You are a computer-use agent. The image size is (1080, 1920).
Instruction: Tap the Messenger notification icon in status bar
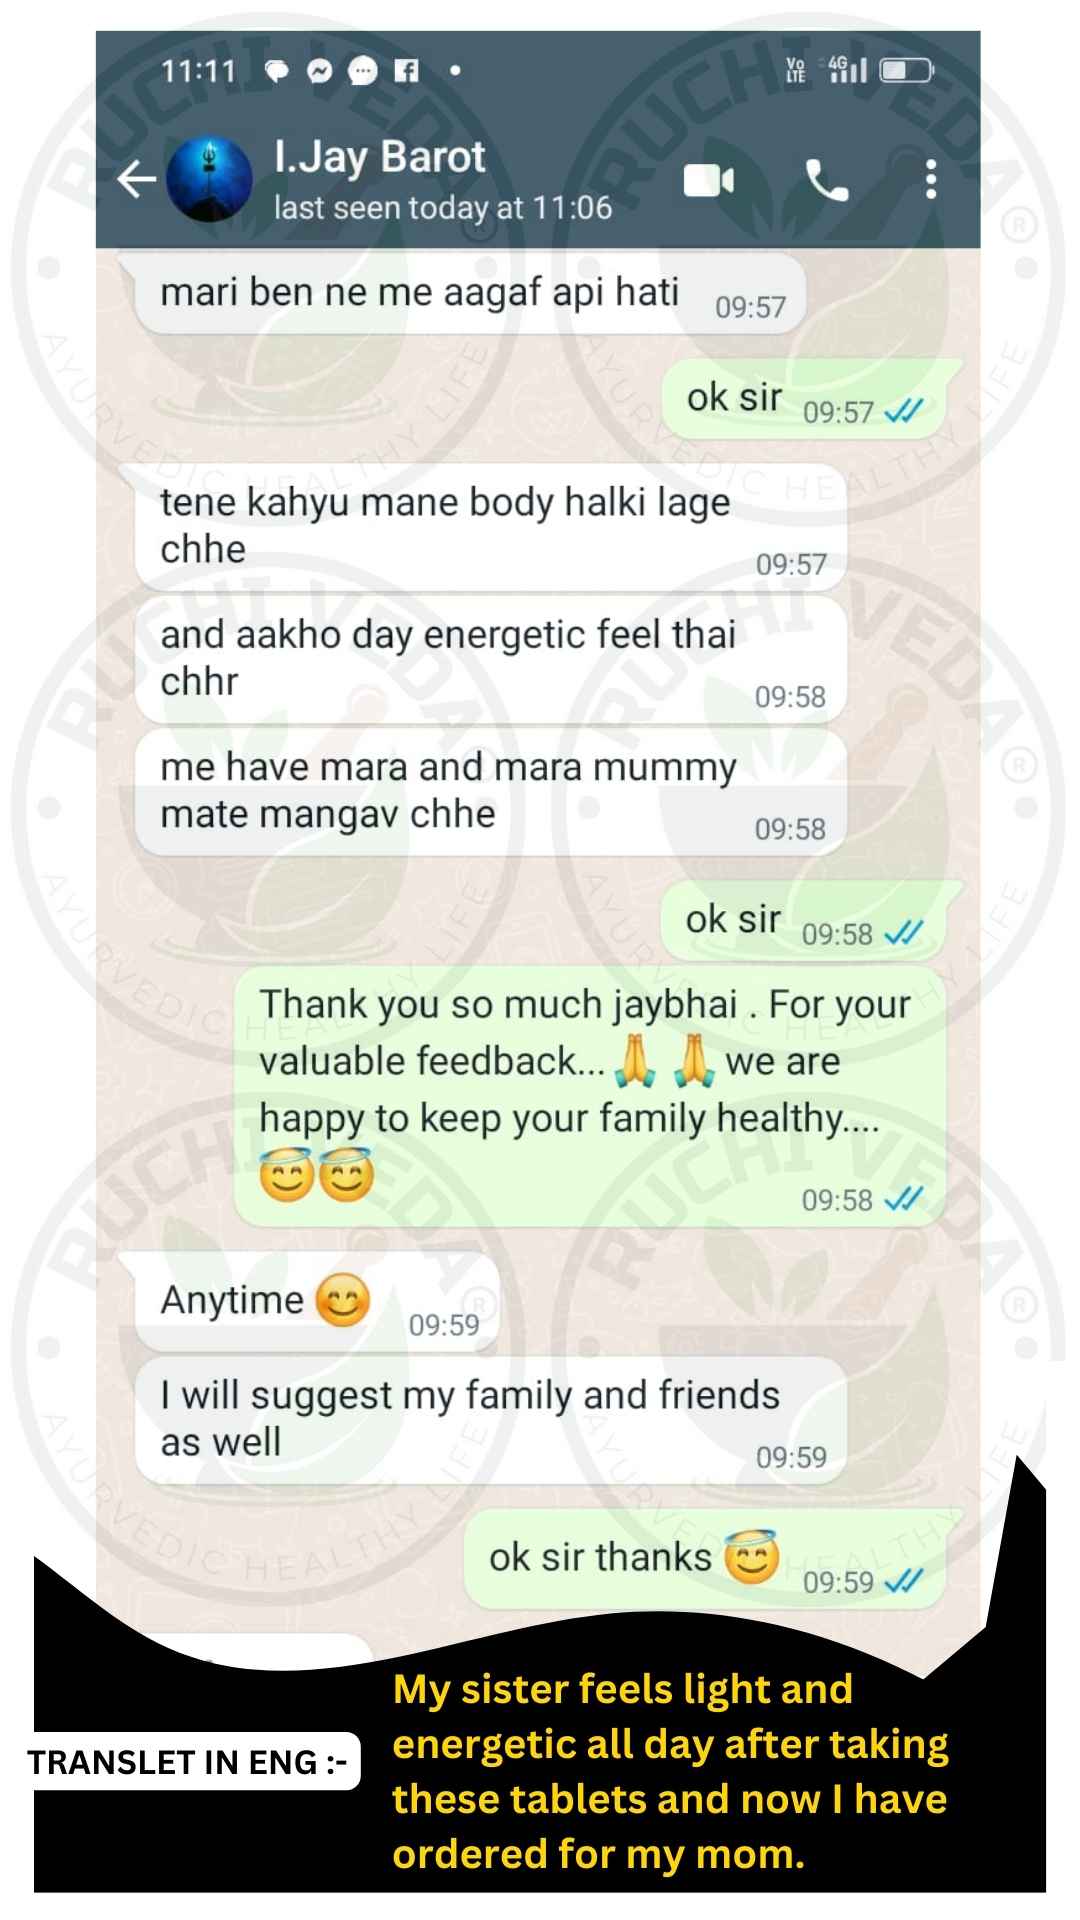(x=320, y=71)
